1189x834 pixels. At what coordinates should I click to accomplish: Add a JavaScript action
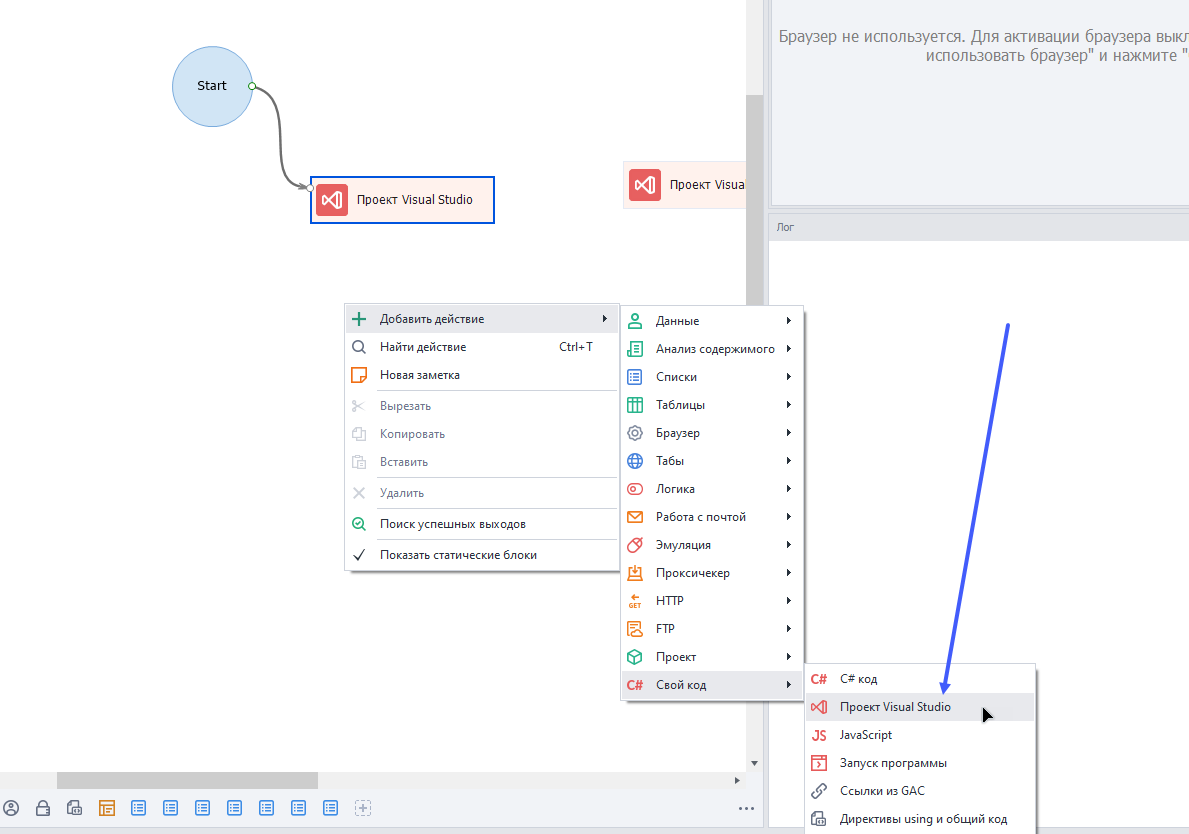pos(920,735)
